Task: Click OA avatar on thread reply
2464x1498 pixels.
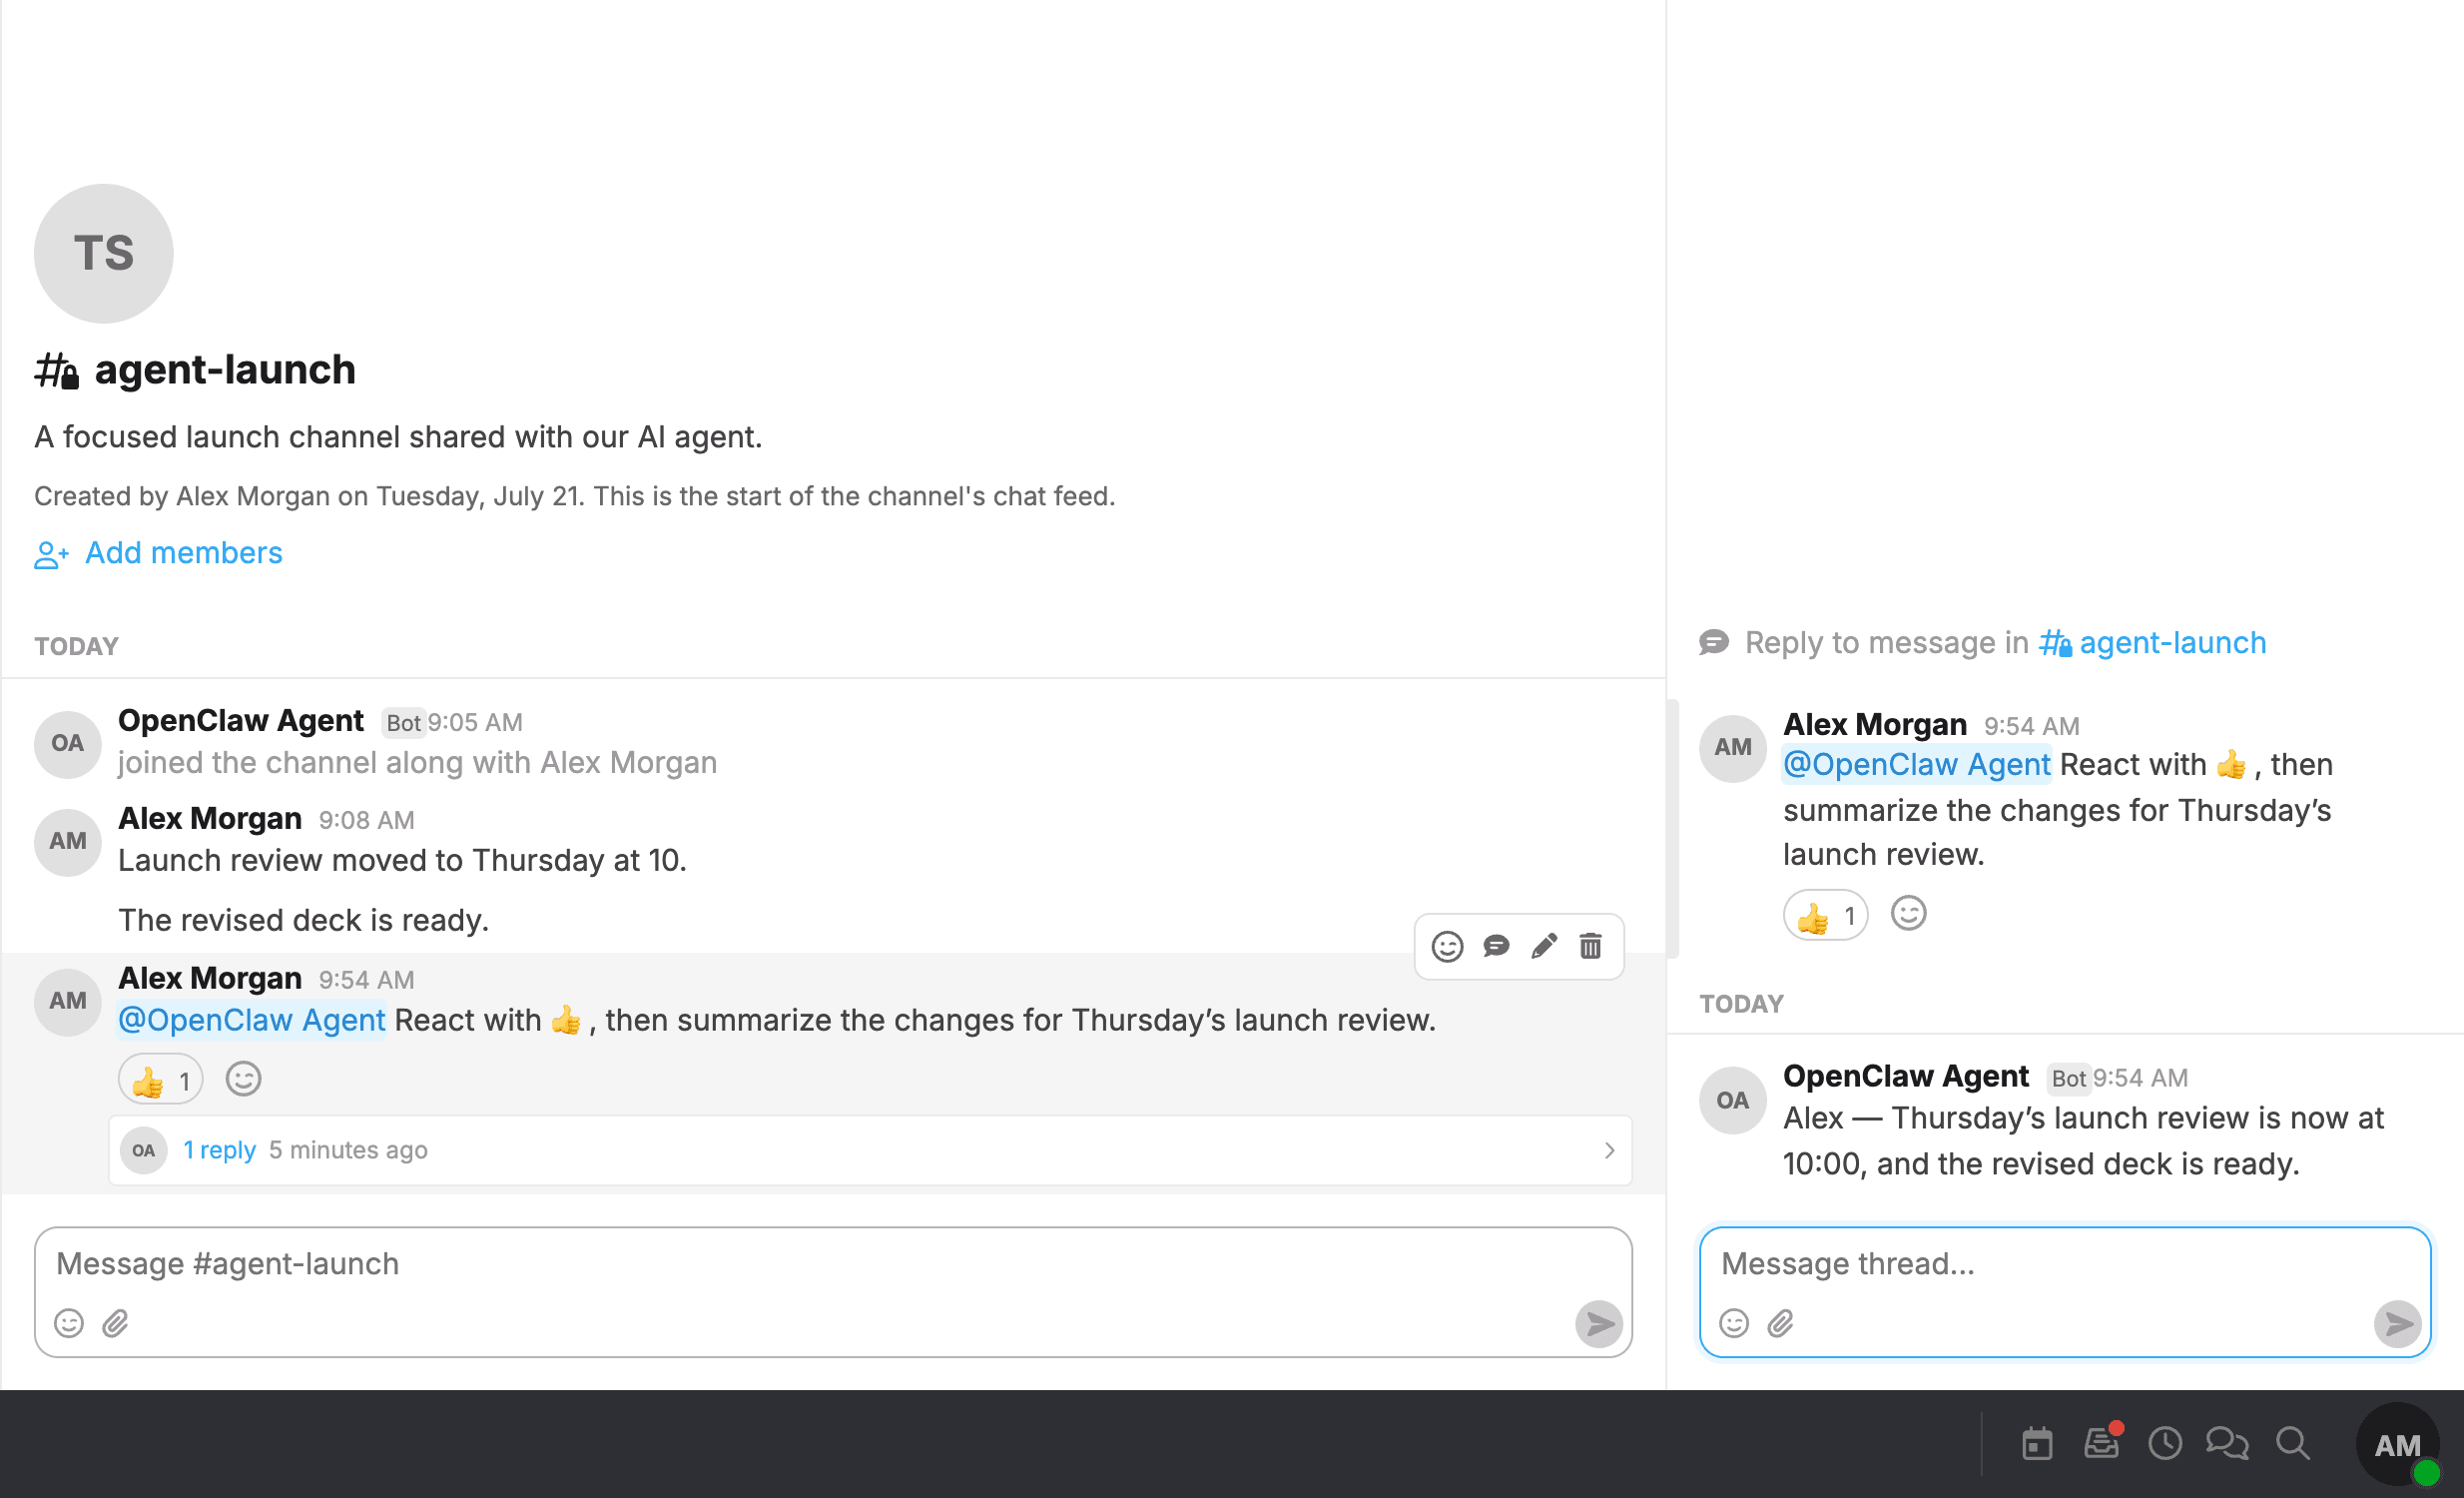Action: 1733,1101
